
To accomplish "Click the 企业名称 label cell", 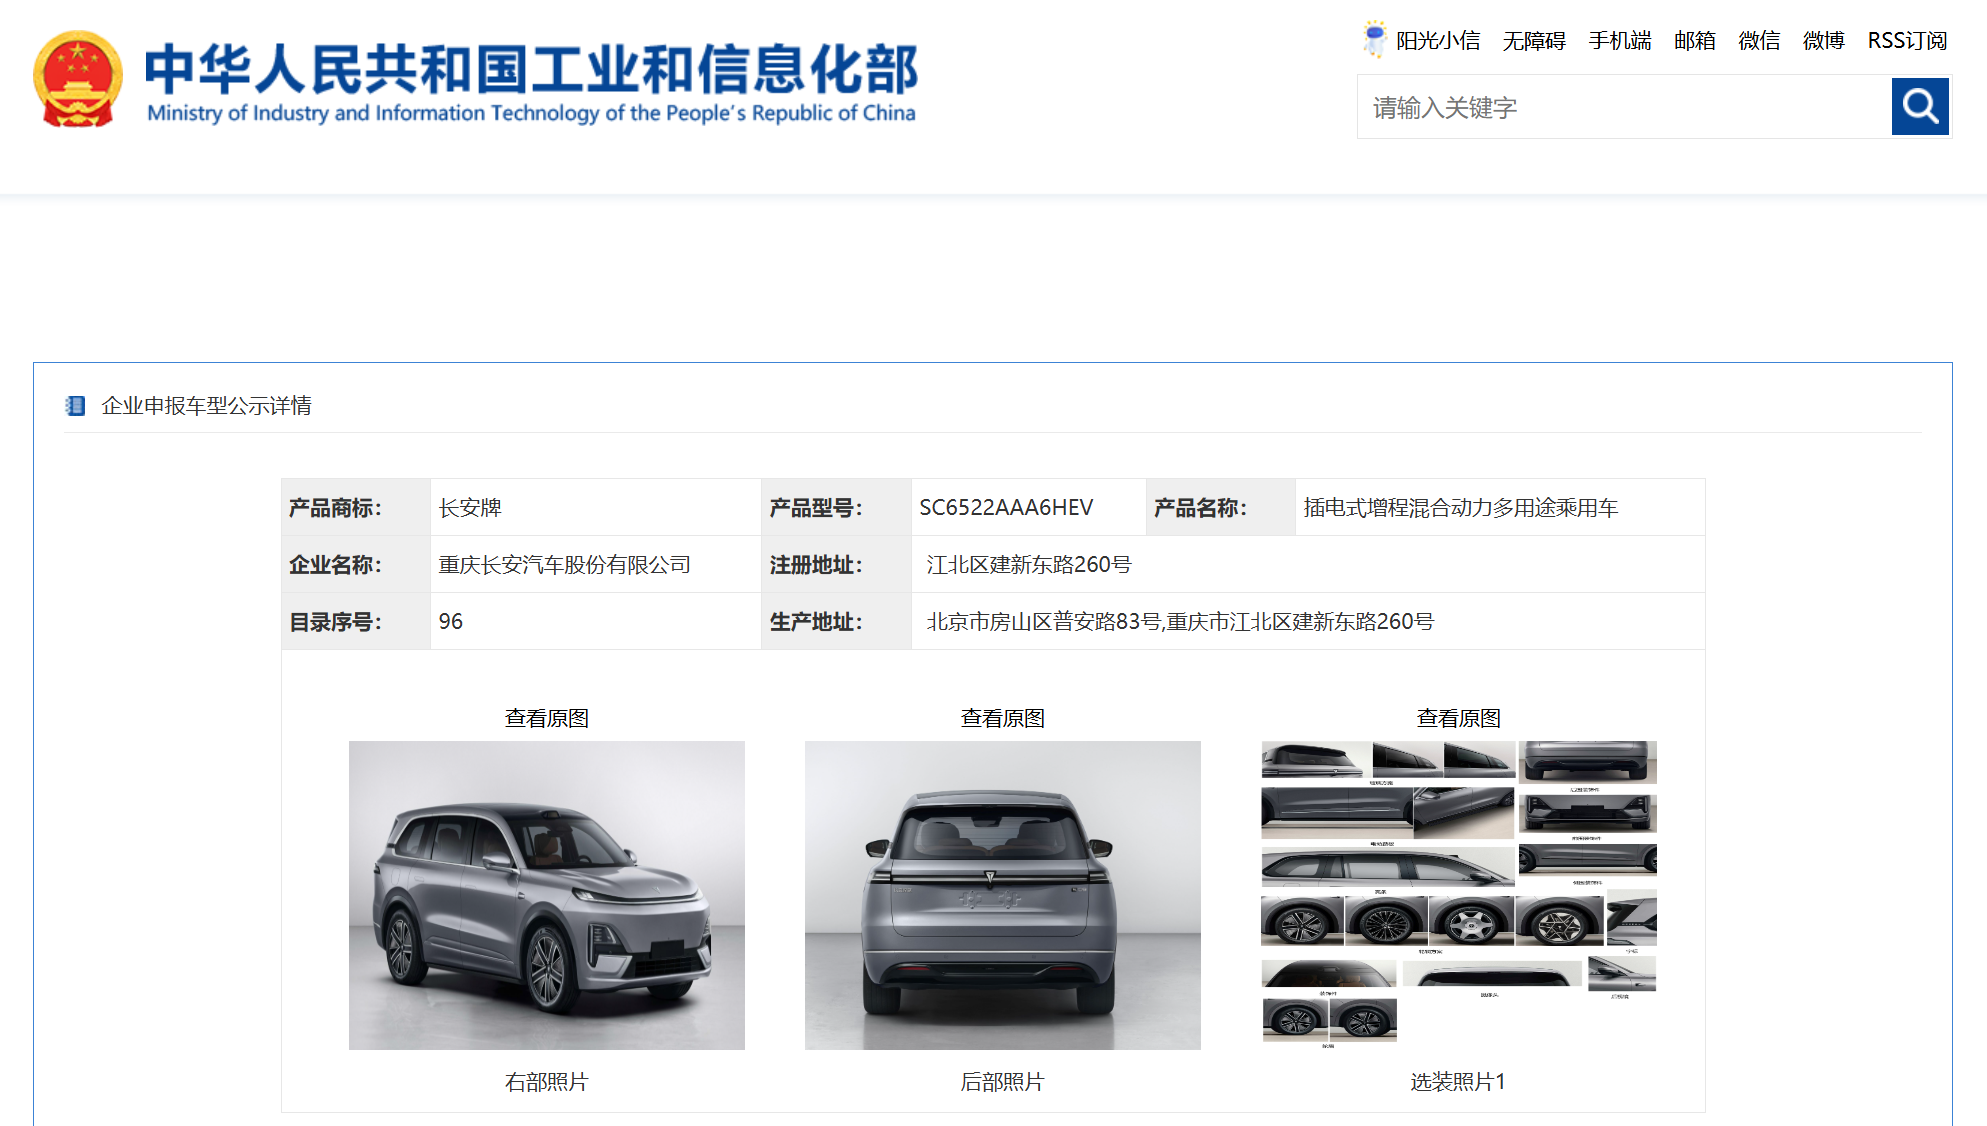I will 356,565.
